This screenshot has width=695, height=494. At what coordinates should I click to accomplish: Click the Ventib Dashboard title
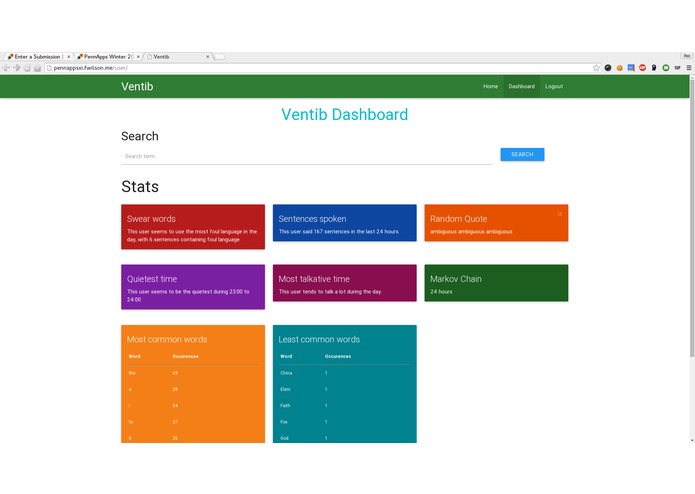pyautogui.click(x=344, y=114)
